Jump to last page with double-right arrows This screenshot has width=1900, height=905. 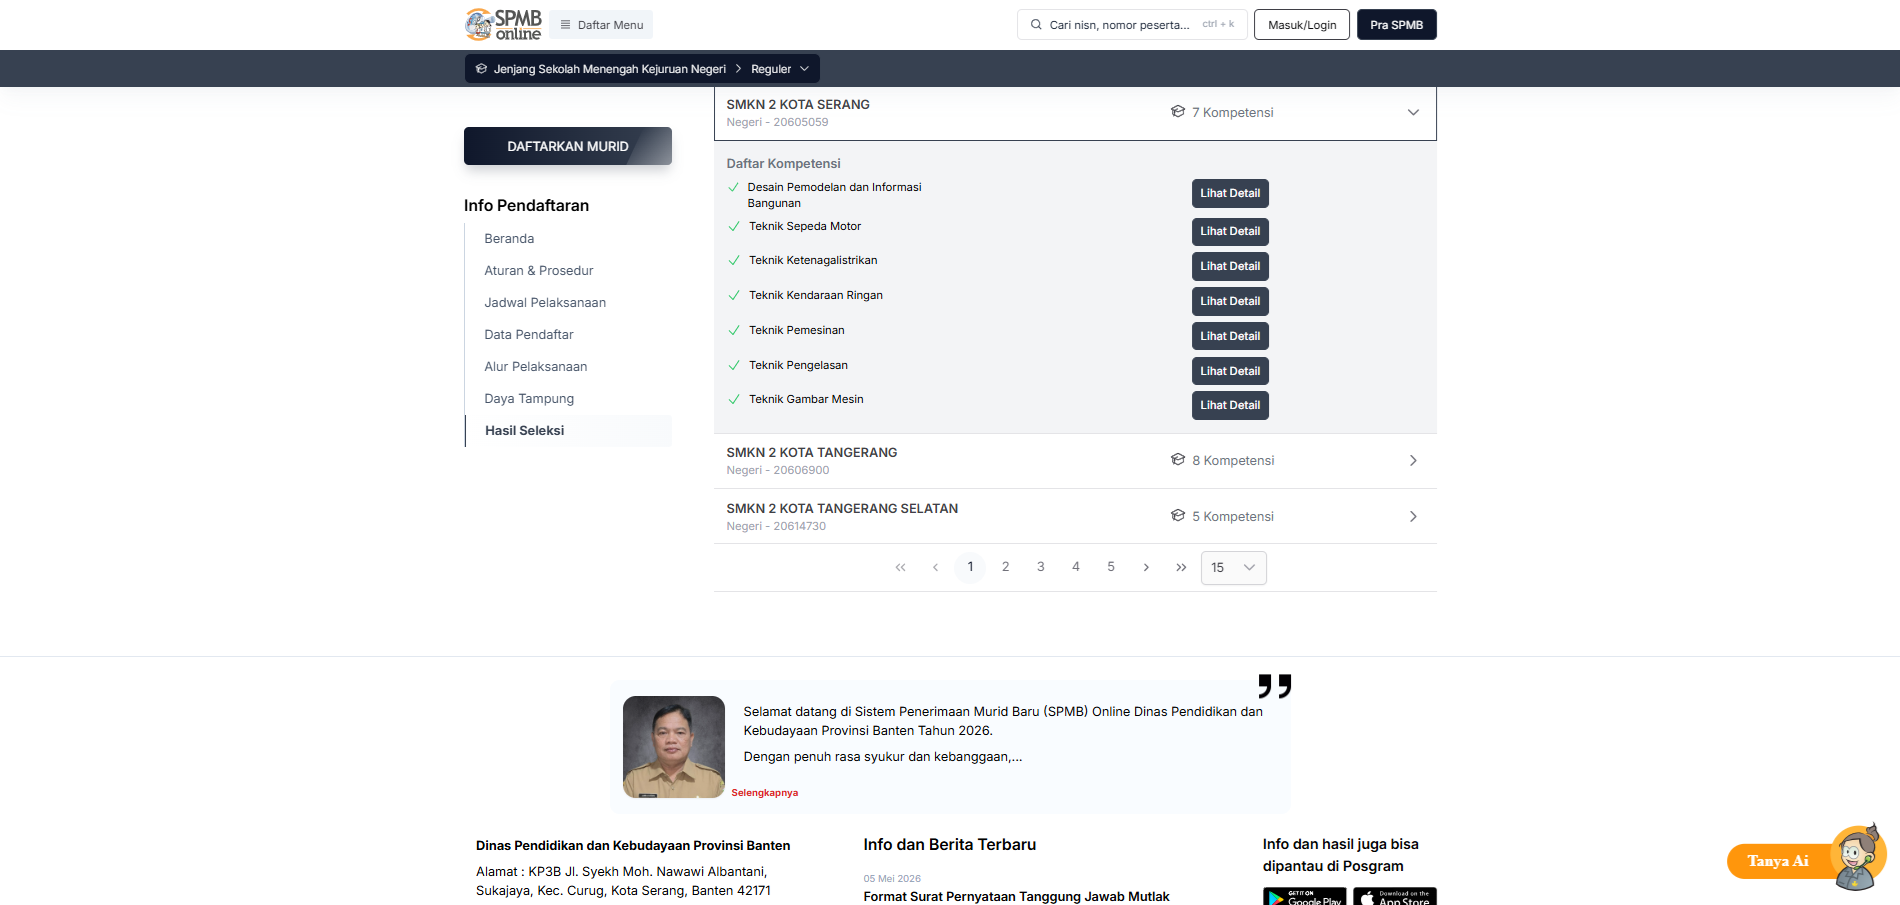(x=1181, y=567)
